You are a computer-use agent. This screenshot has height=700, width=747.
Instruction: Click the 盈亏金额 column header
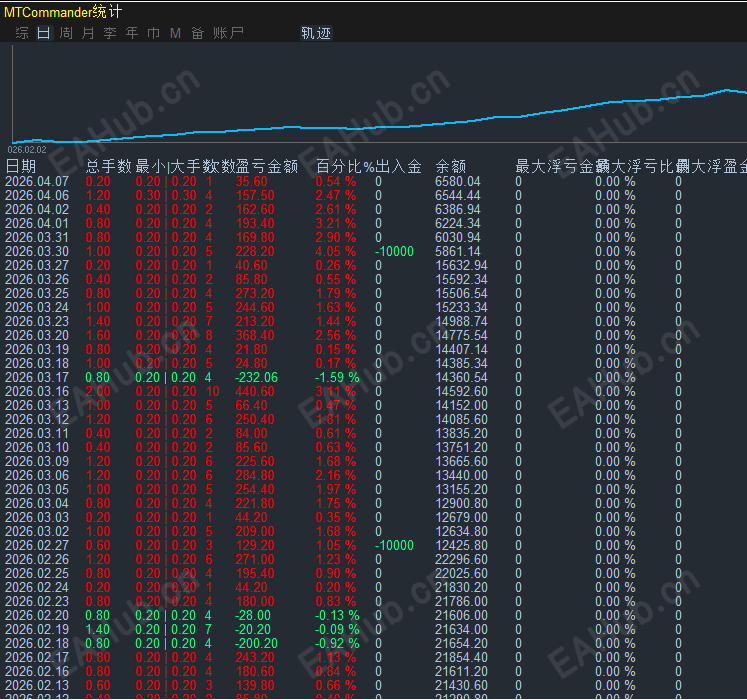point(267,166)
